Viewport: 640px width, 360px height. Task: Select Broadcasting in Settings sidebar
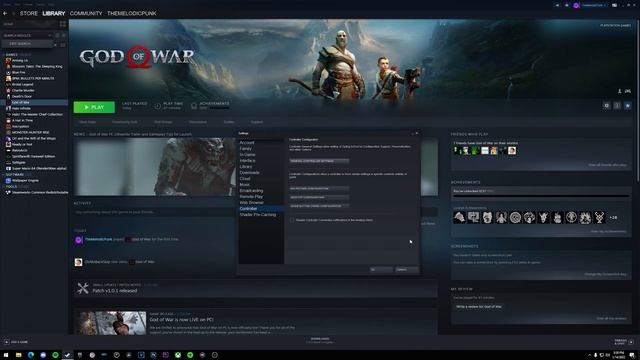click(x=251, y=191)
